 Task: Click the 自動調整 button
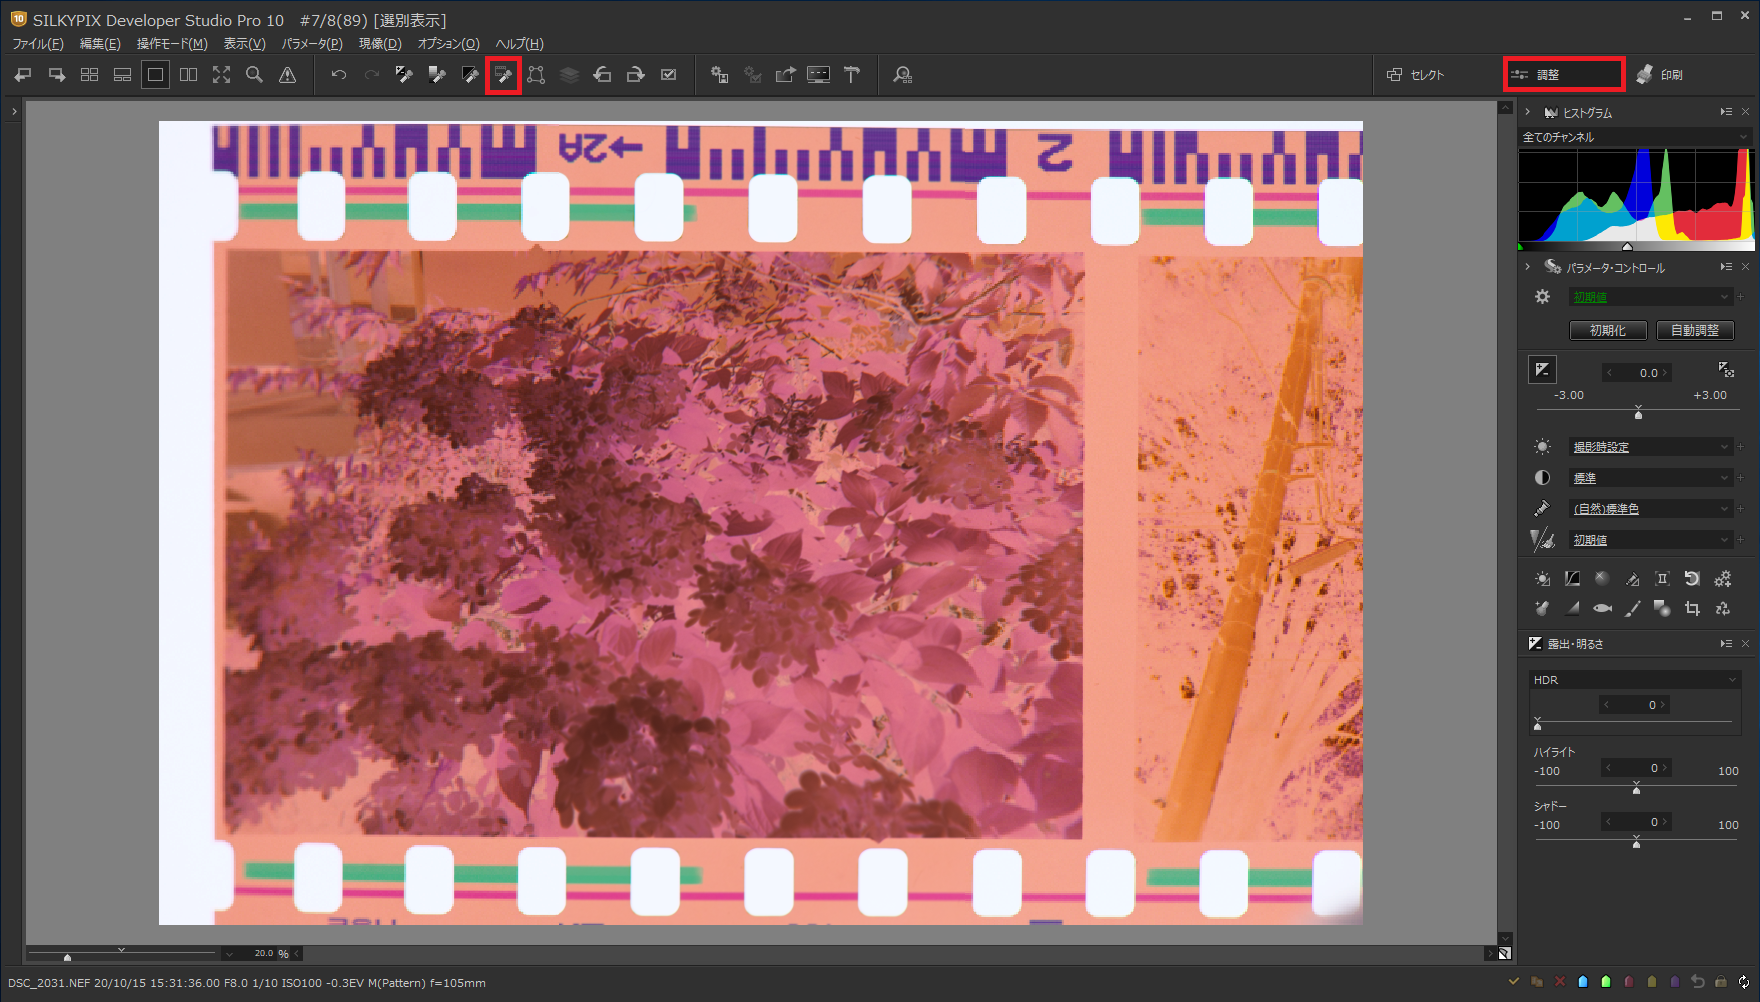pos(1695,330)
